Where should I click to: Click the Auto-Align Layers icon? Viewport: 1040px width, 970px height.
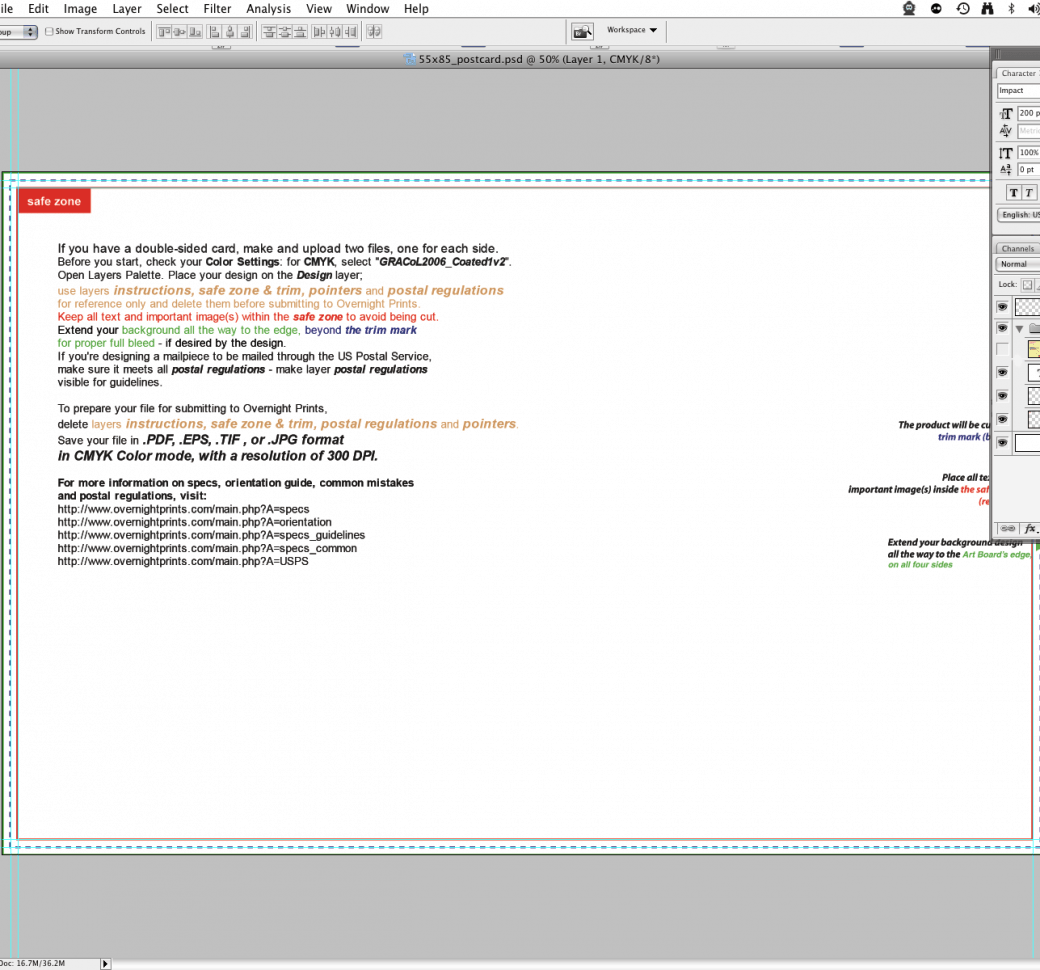(374, 32)
